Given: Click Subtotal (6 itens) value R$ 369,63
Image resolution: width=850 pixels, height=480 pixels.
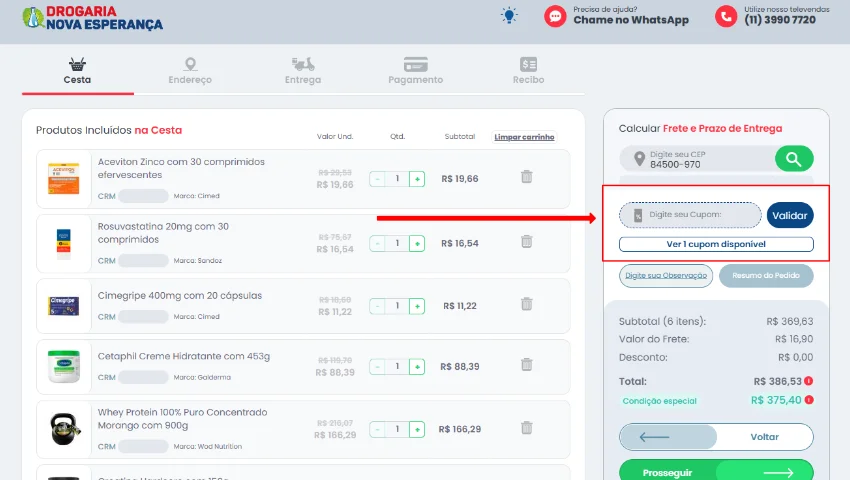Looking at the screenshot, I should click(x=790, y=322).
